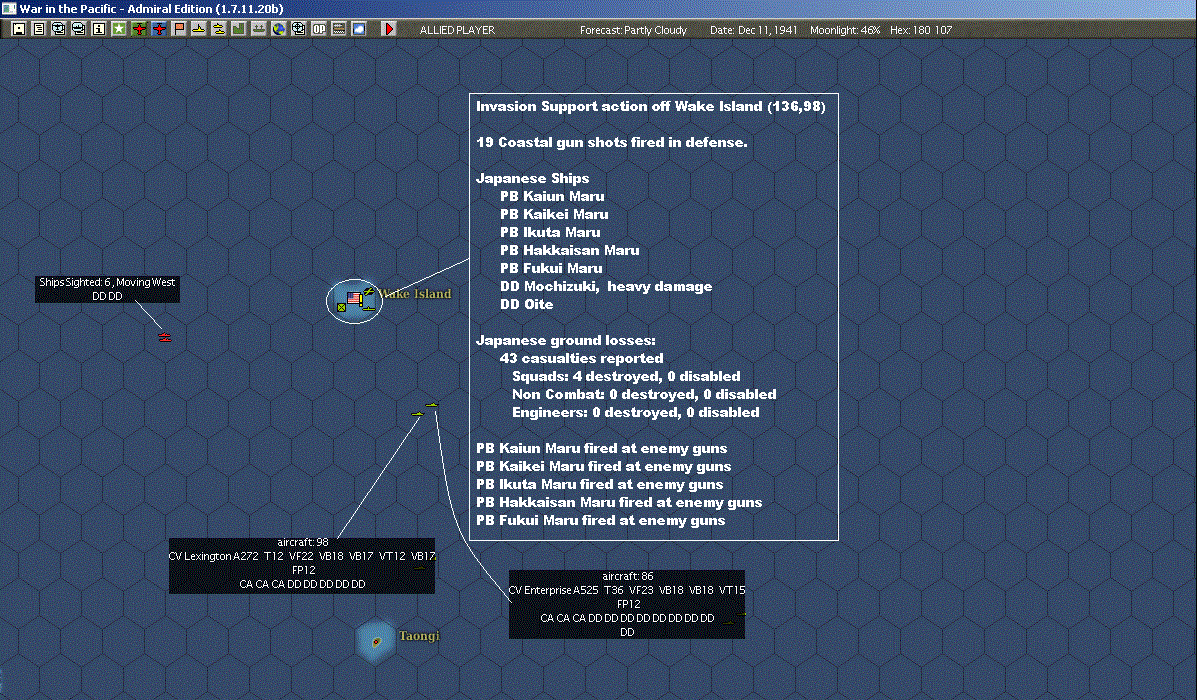Click the gray convoy ship toolbar icon

pos(259,29)
